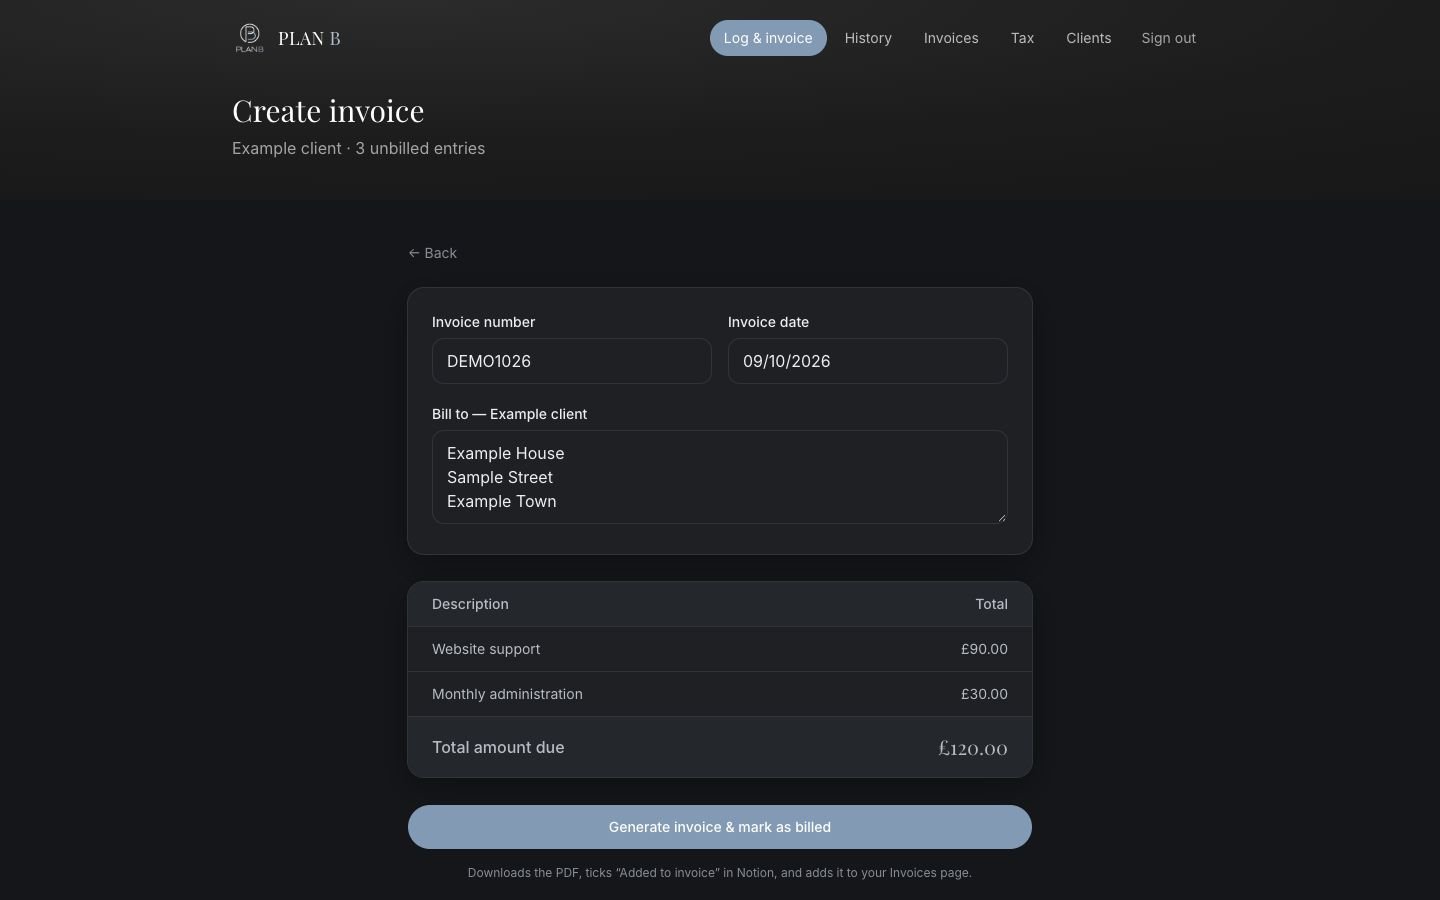Click the 'Bill to — Example client' label
Viewport: 1440px width, 900px height.
tap(510, 414)
